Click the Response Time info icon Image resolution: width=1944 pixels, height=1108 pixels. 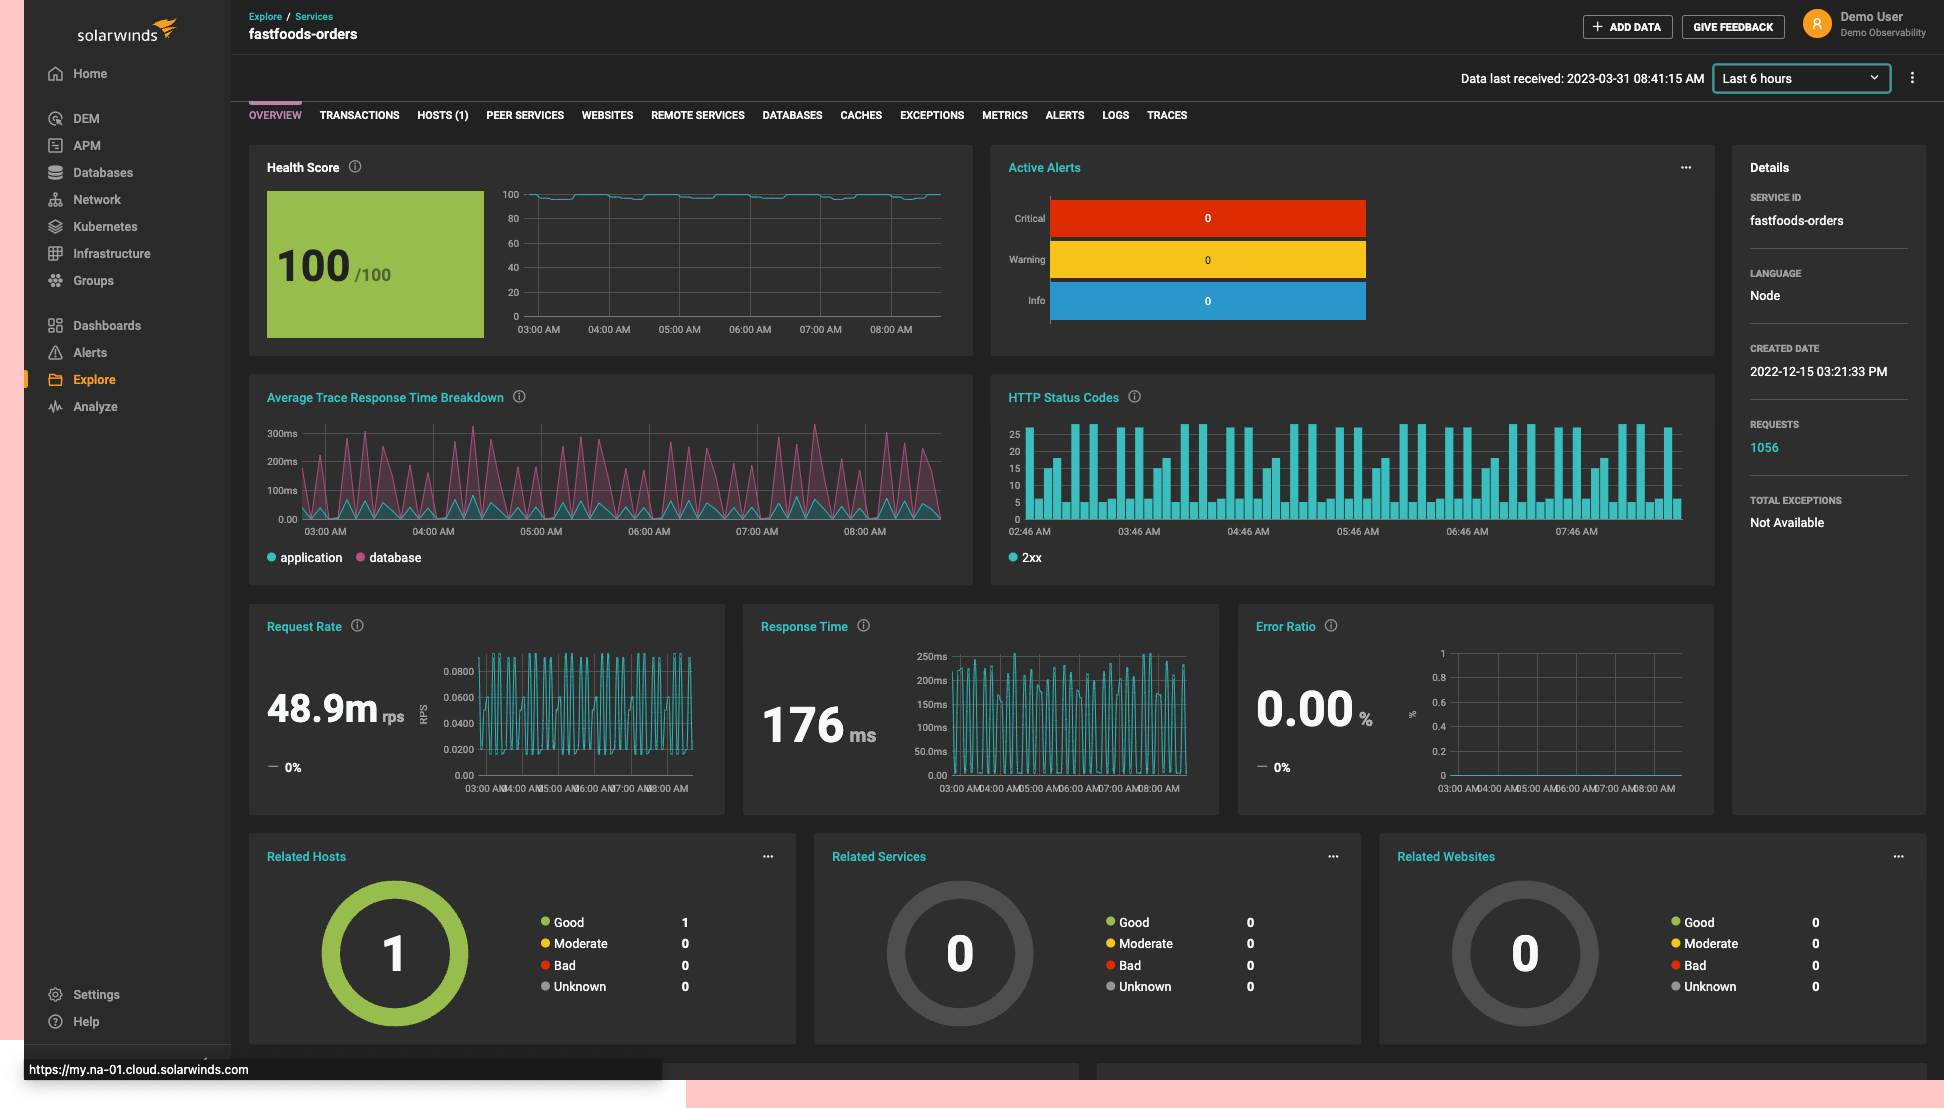pos(864,626)
